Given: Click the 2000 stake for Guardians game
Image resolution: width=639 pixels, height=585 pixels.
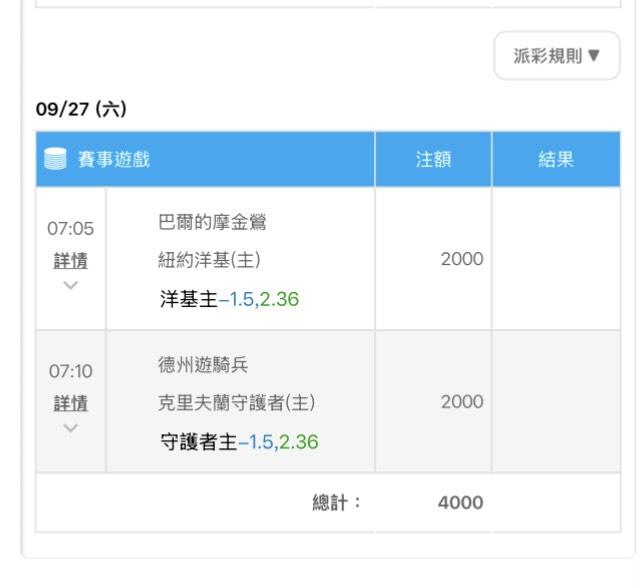Looking at the screenshot, I should [x=462, y=402].
